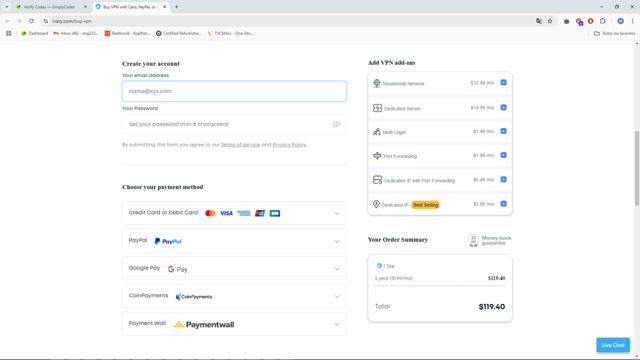
Task: Click the CoinPayments logo
Action: [194, 297]
